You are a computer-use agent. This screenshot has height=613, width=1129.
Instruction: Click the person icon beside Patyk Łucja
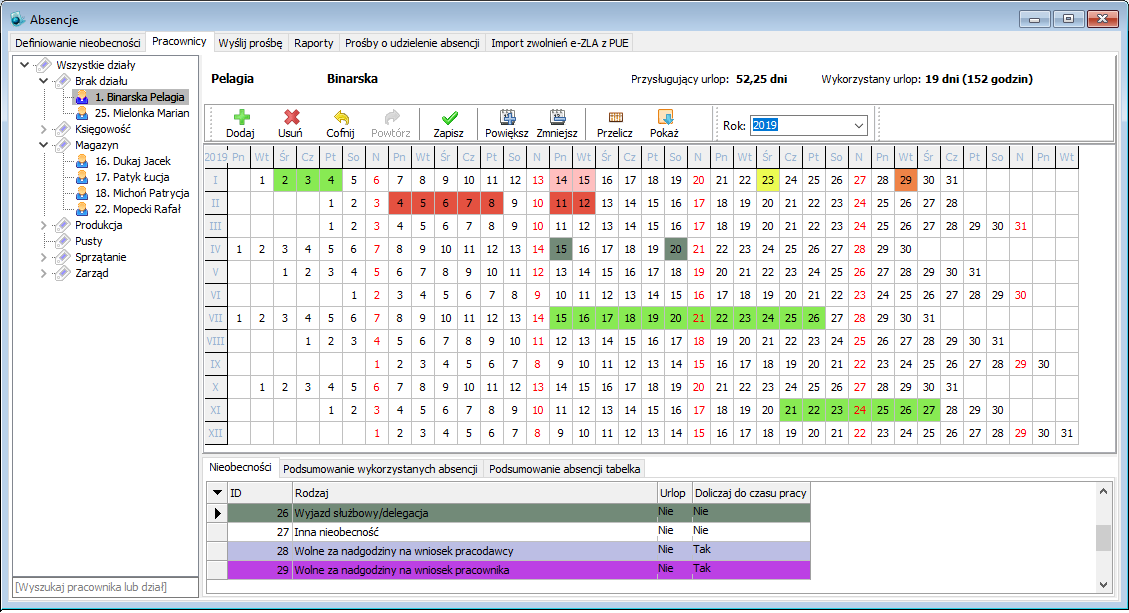tap(82, 177)
